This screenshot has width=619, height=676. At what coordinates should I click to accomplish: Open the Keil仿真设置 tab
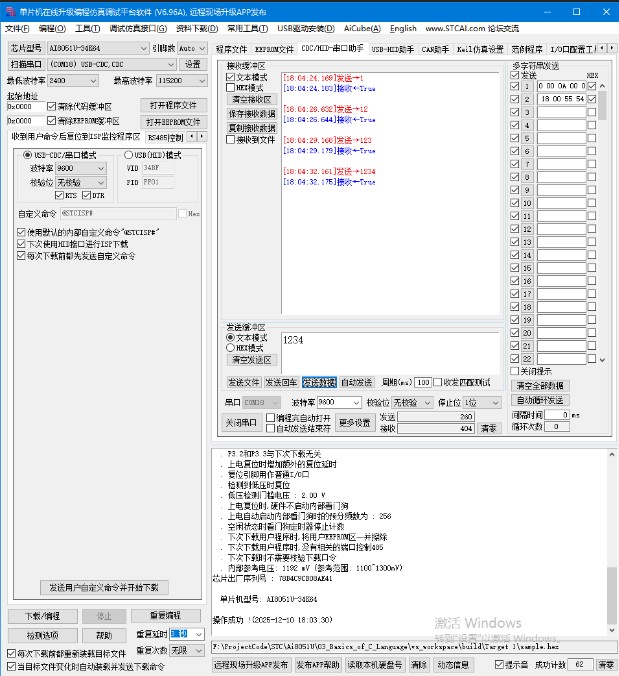pos(480,49)
